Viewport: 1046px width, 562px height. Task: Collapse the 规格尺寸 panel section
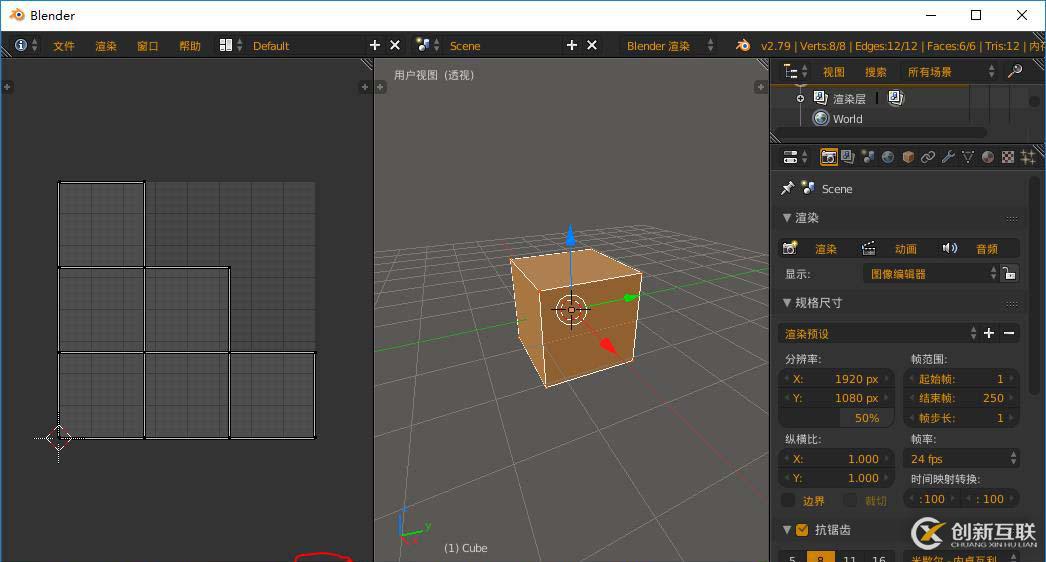[787, 303]
